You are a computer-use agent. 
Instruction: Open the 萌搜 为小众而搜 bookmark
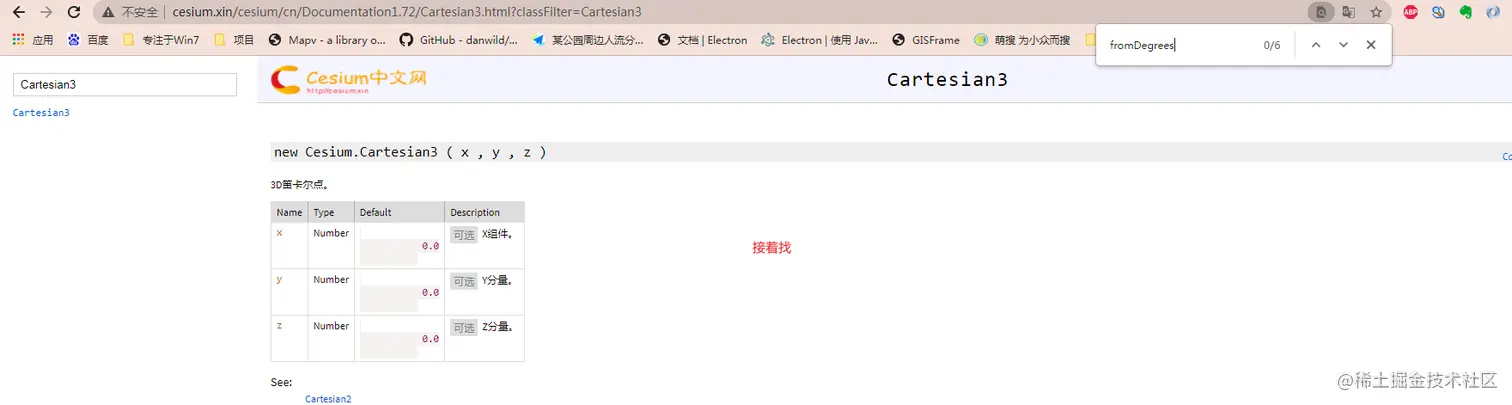pyautogui.click(x=1021, y=40)
